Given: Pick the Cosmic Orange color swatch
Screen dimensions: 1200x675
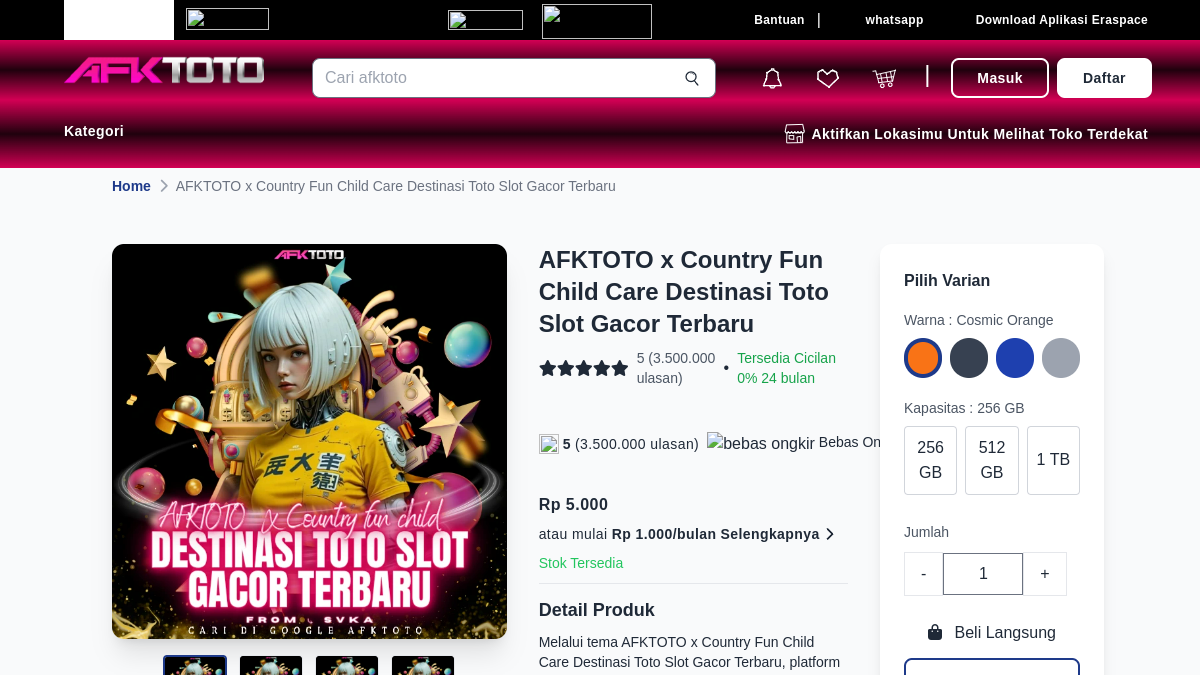Looking at the screenshot, I should (923, 358).
